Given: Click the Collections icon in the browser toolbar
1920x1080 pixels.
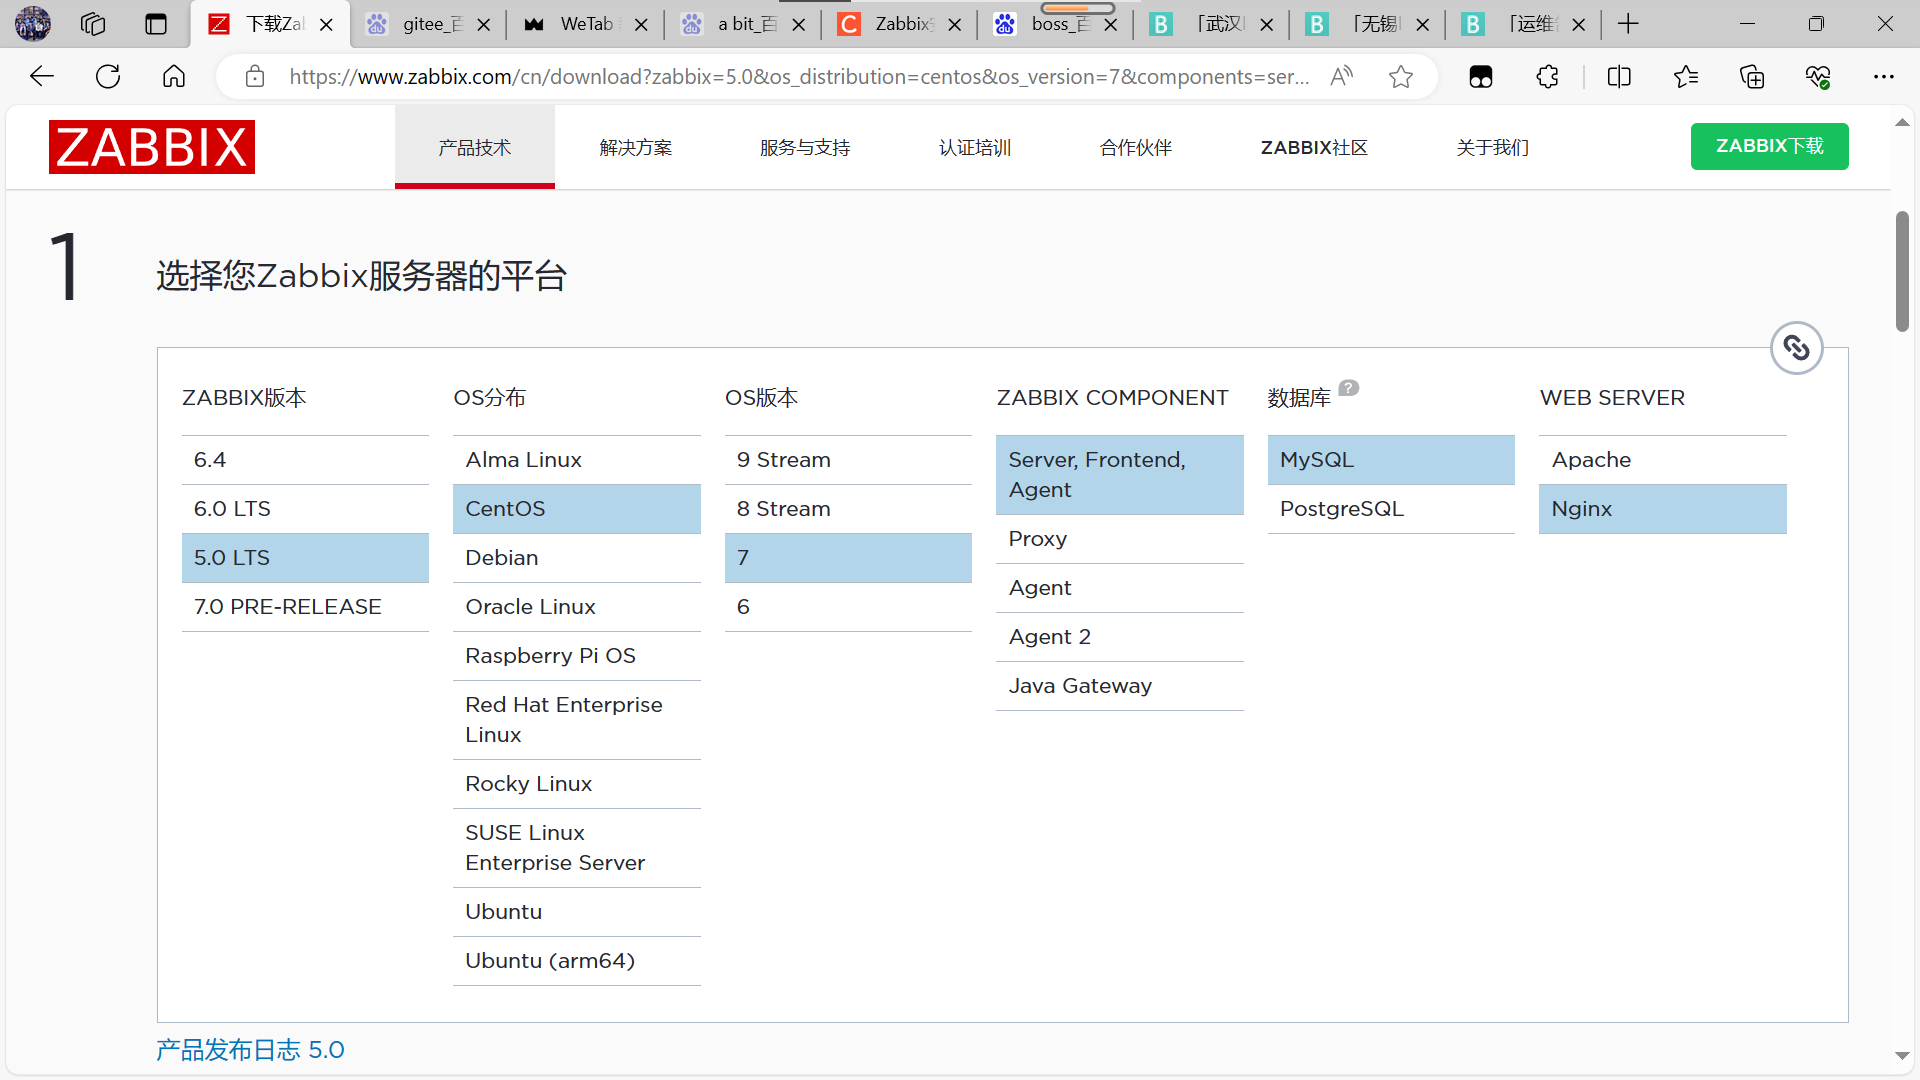Looking at the screenshot, I should 1752,76.
